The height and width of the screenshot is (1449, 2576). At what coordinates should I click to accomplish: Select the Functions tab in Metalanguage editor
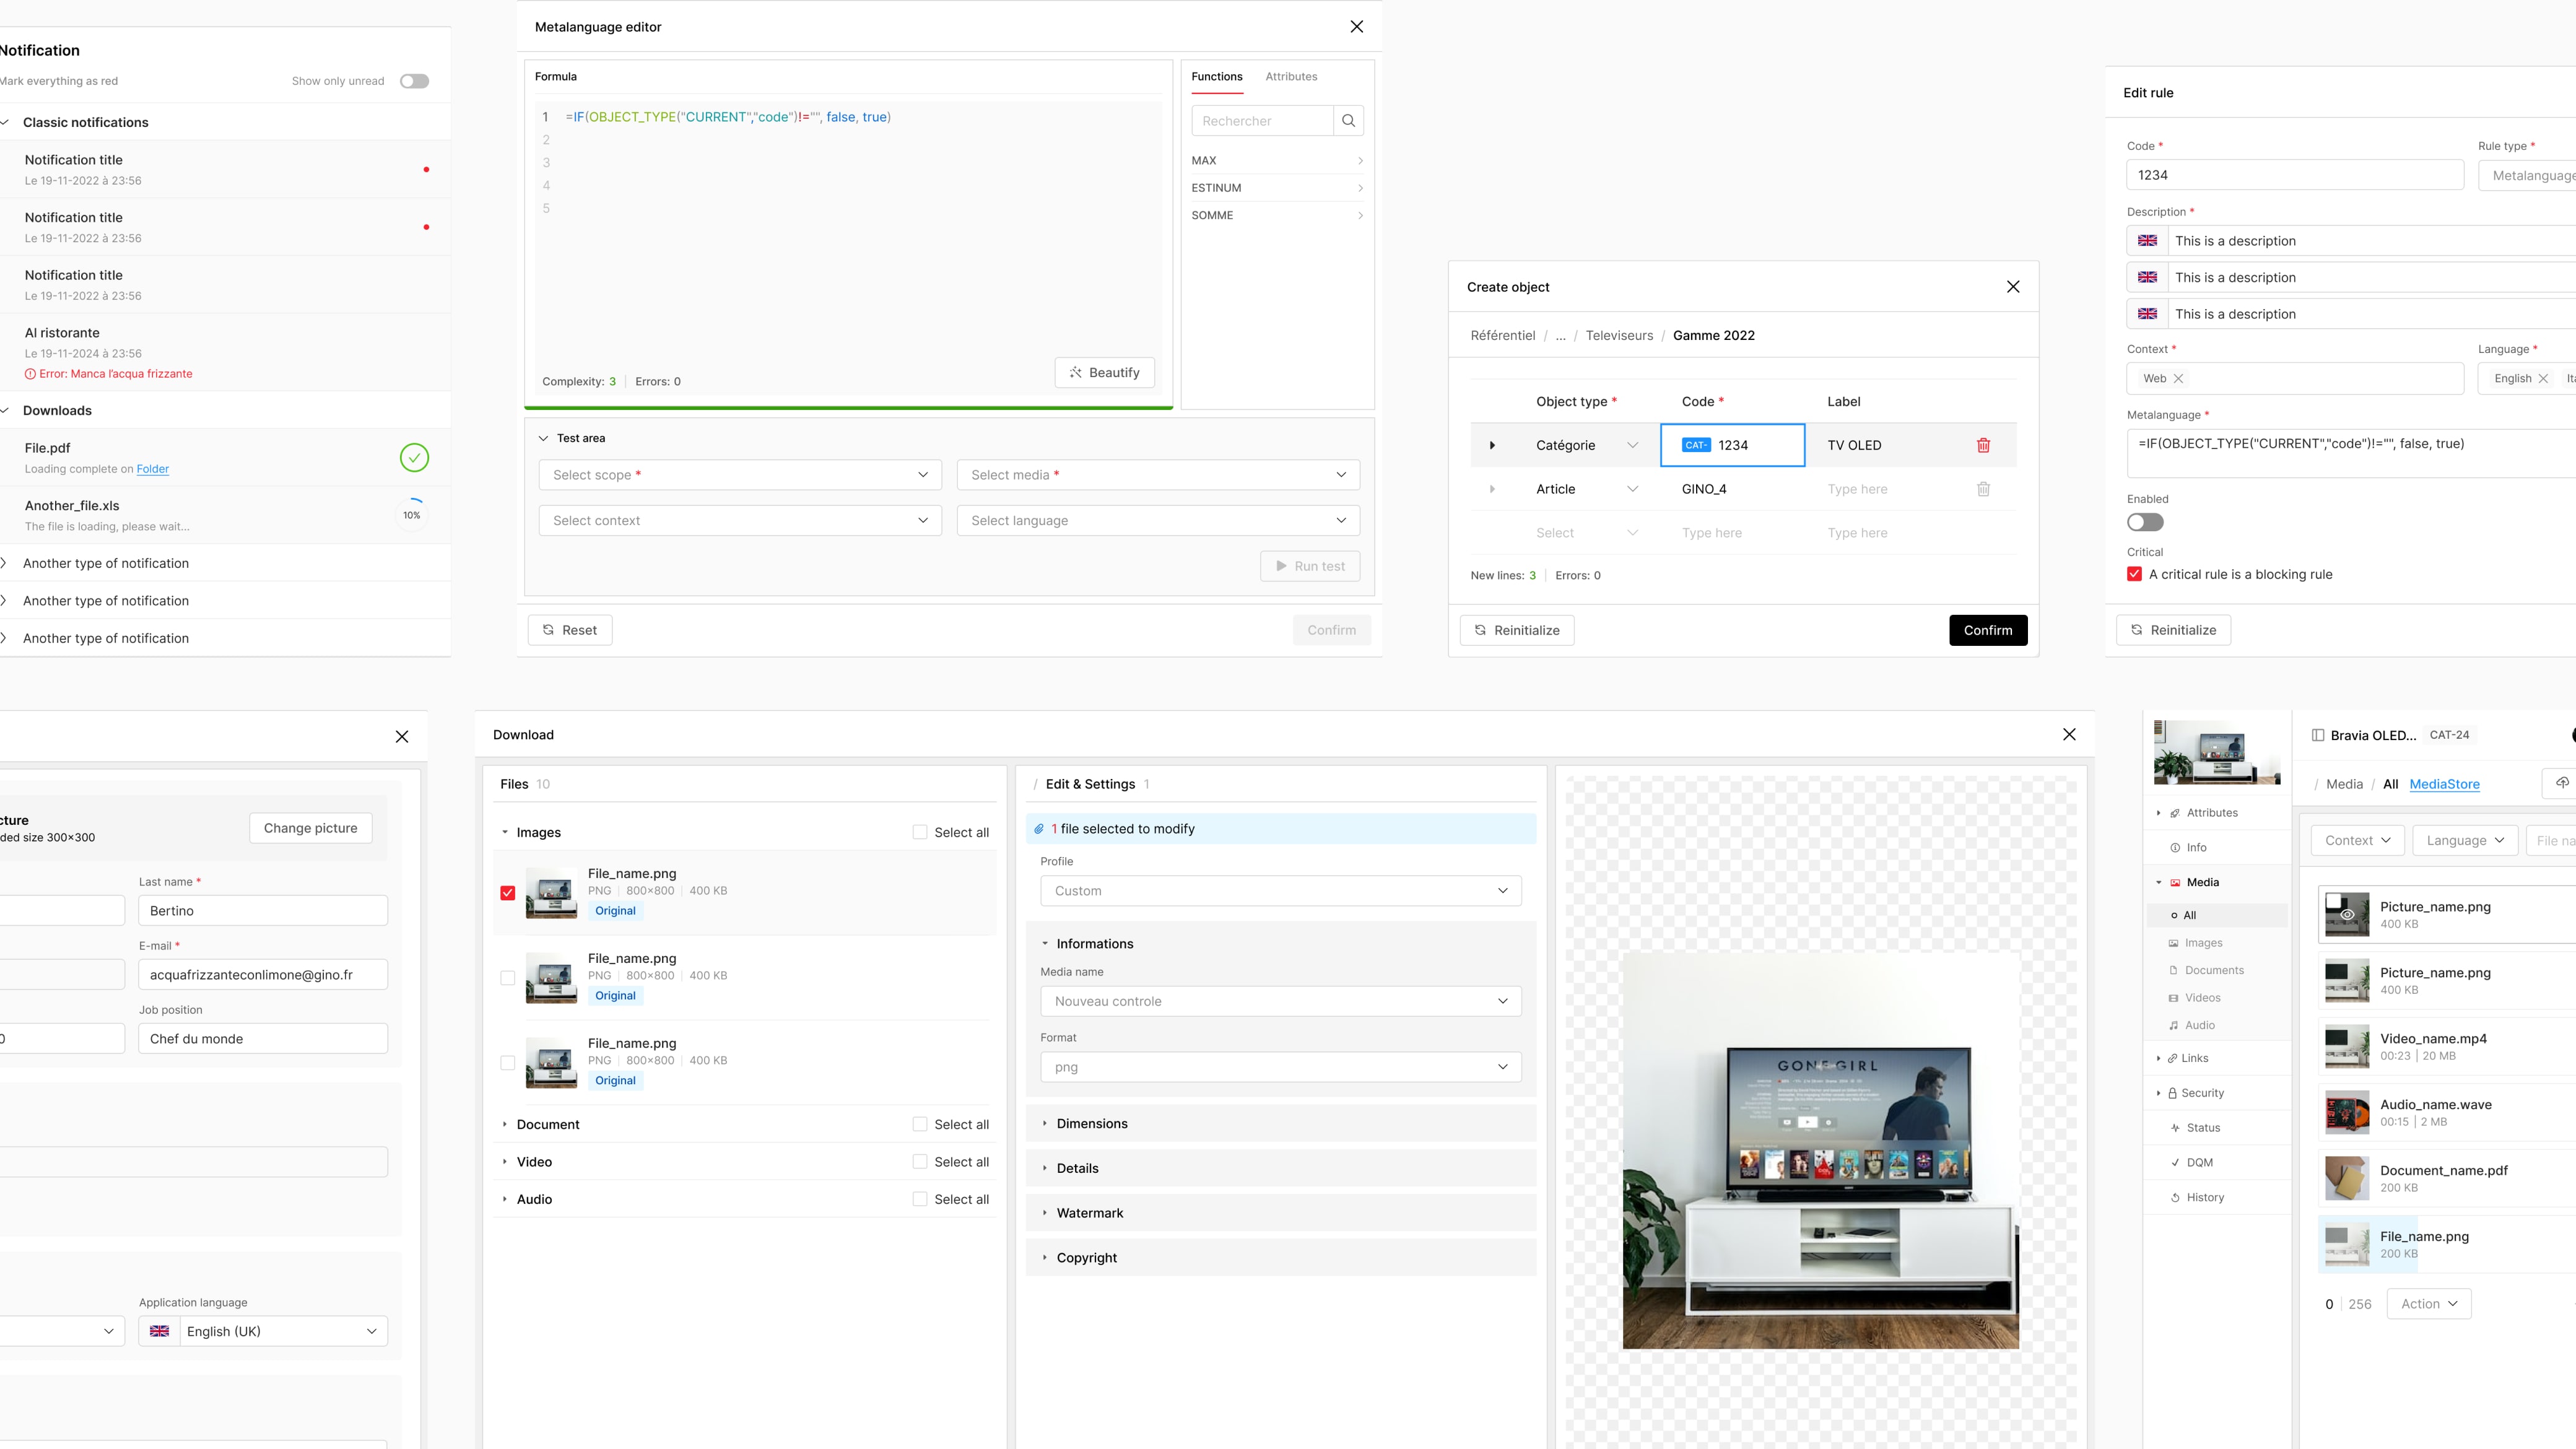click(x=1217, y=76)
